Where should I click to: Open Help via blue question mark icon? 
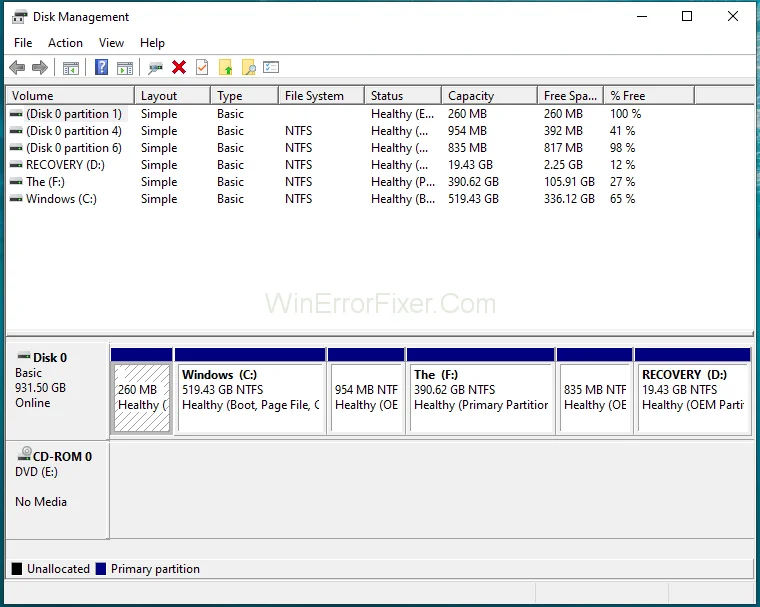pyautogui.click(x=101, y=67)
